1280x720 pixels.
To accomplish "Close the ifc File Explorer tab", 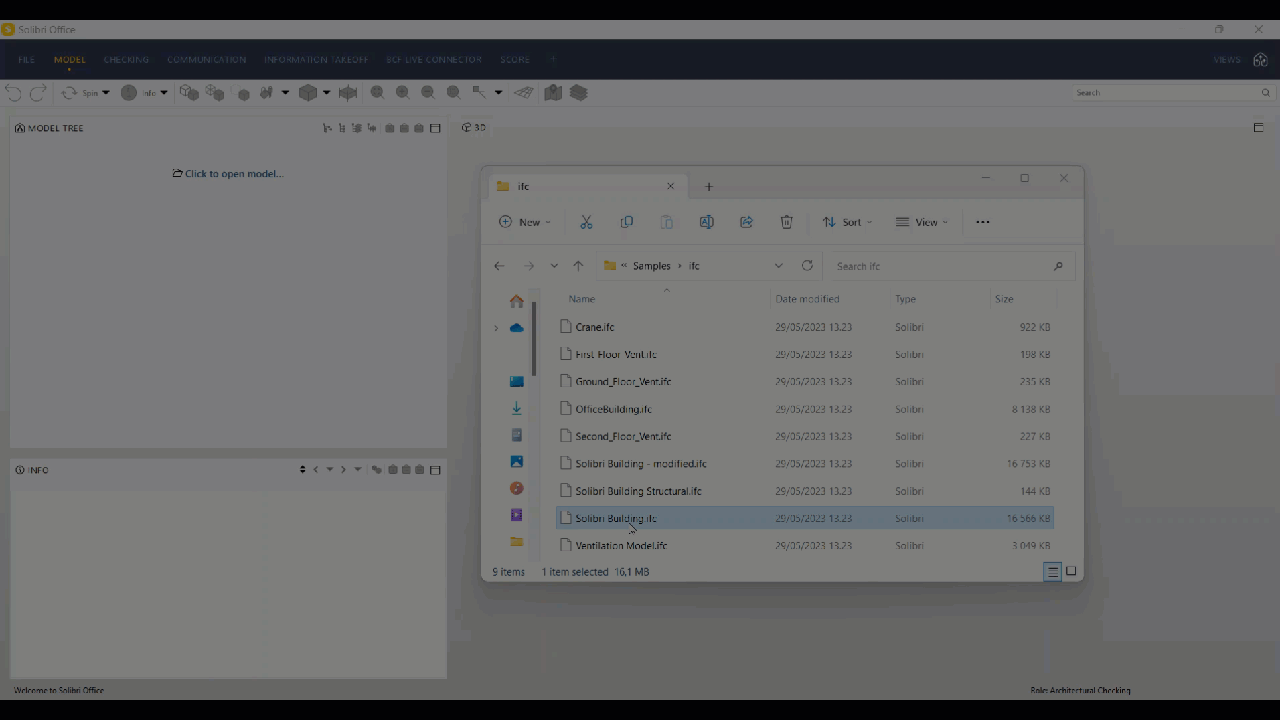I will 671,186.
